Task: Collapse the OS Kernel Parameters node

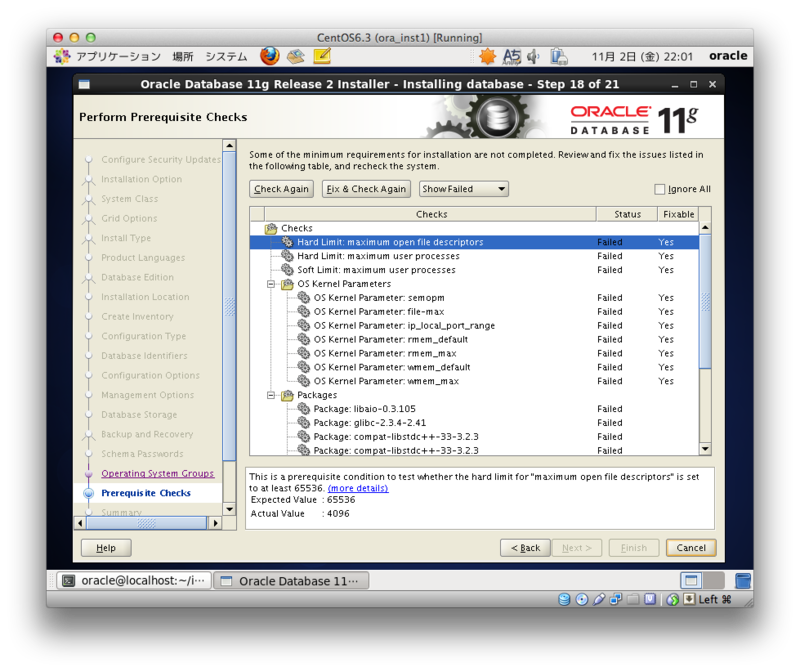Action: [271, 284]
